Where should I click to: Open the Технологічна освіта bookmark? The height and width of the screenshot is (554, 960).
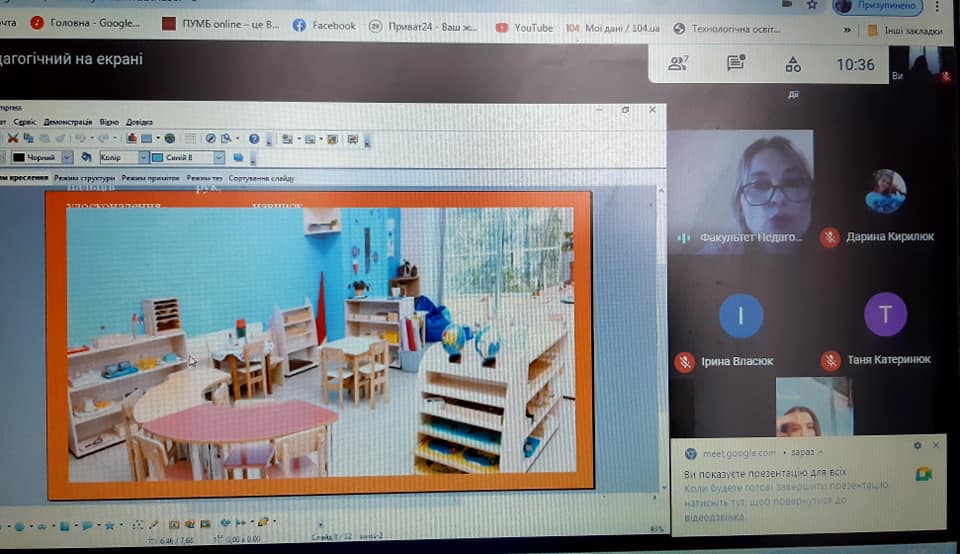tap(727, 28)
